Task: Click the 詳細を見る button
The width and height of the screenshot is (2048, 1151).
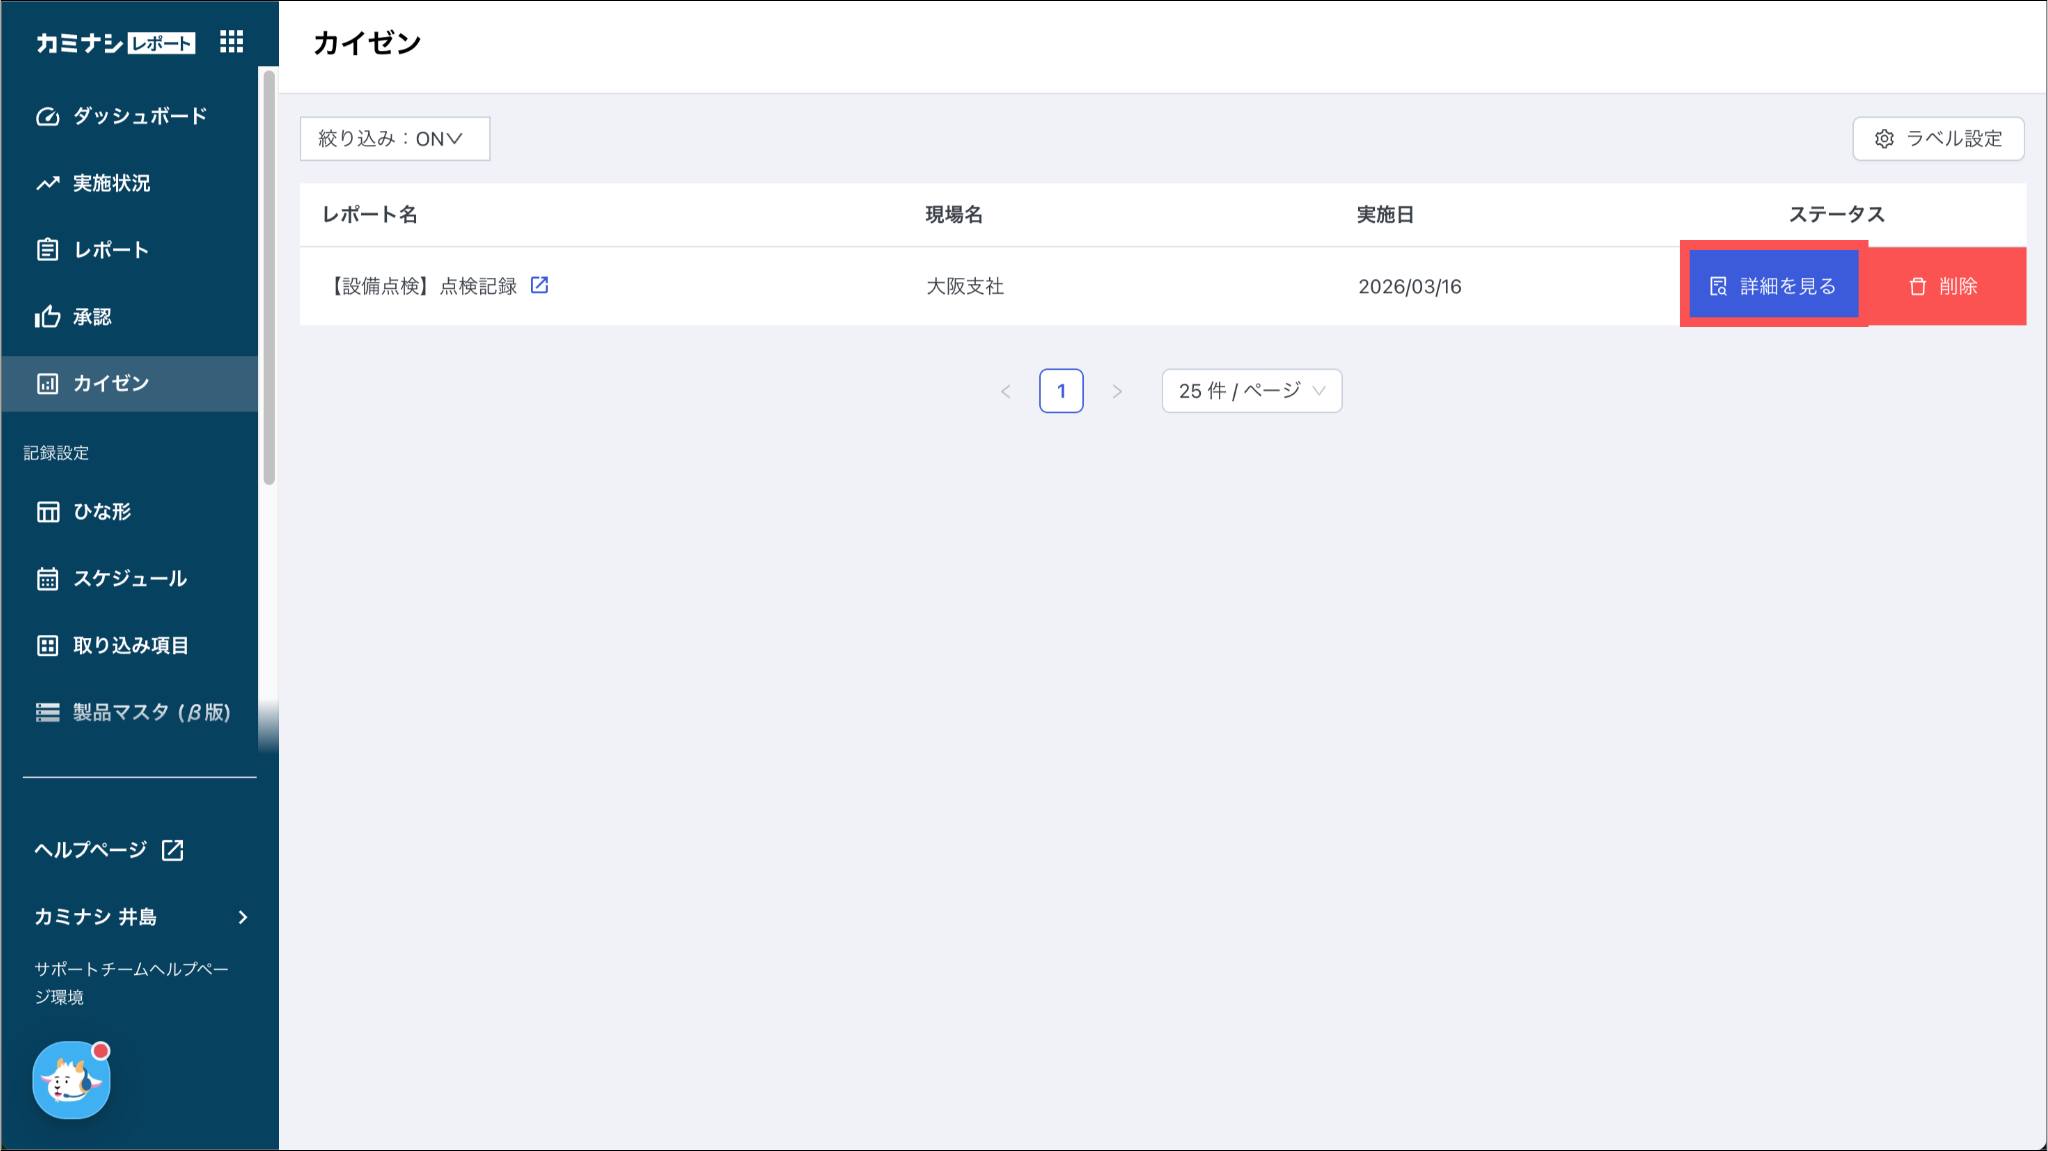Action: click(1773, 287)
